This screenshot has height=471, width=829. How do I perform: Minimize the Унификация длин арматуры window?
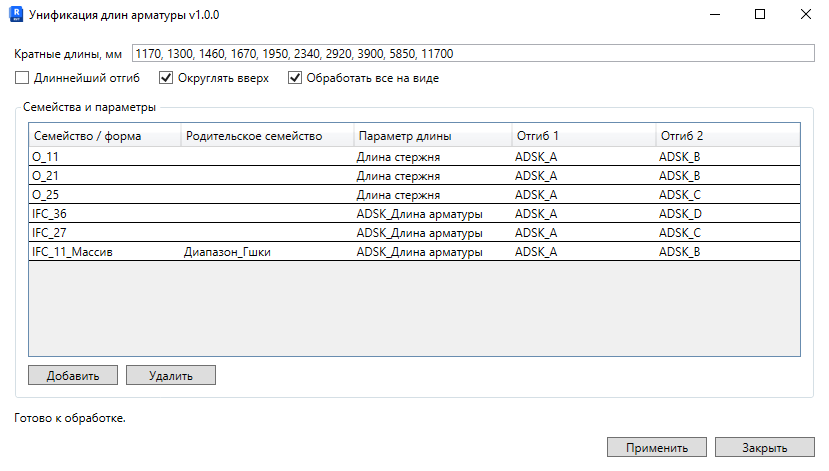point(715,14)
